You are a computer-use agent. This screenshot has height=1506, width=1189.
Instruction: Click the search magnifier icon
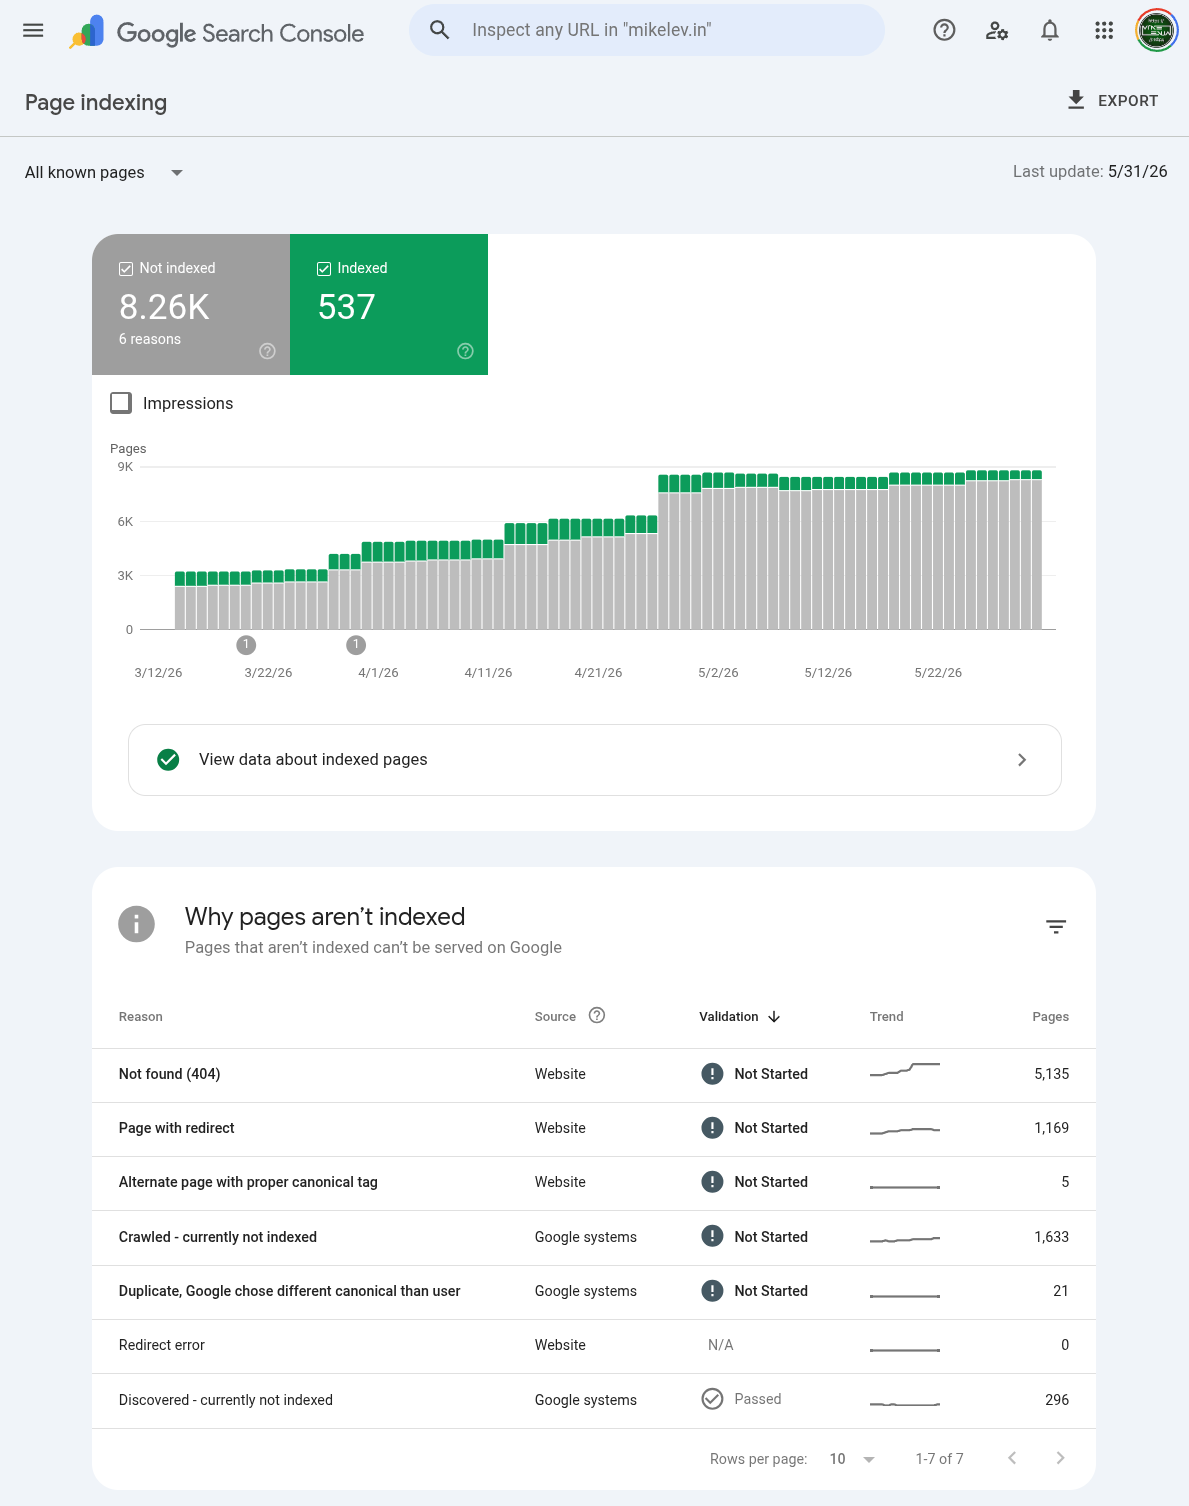click(x=439, y=30)
